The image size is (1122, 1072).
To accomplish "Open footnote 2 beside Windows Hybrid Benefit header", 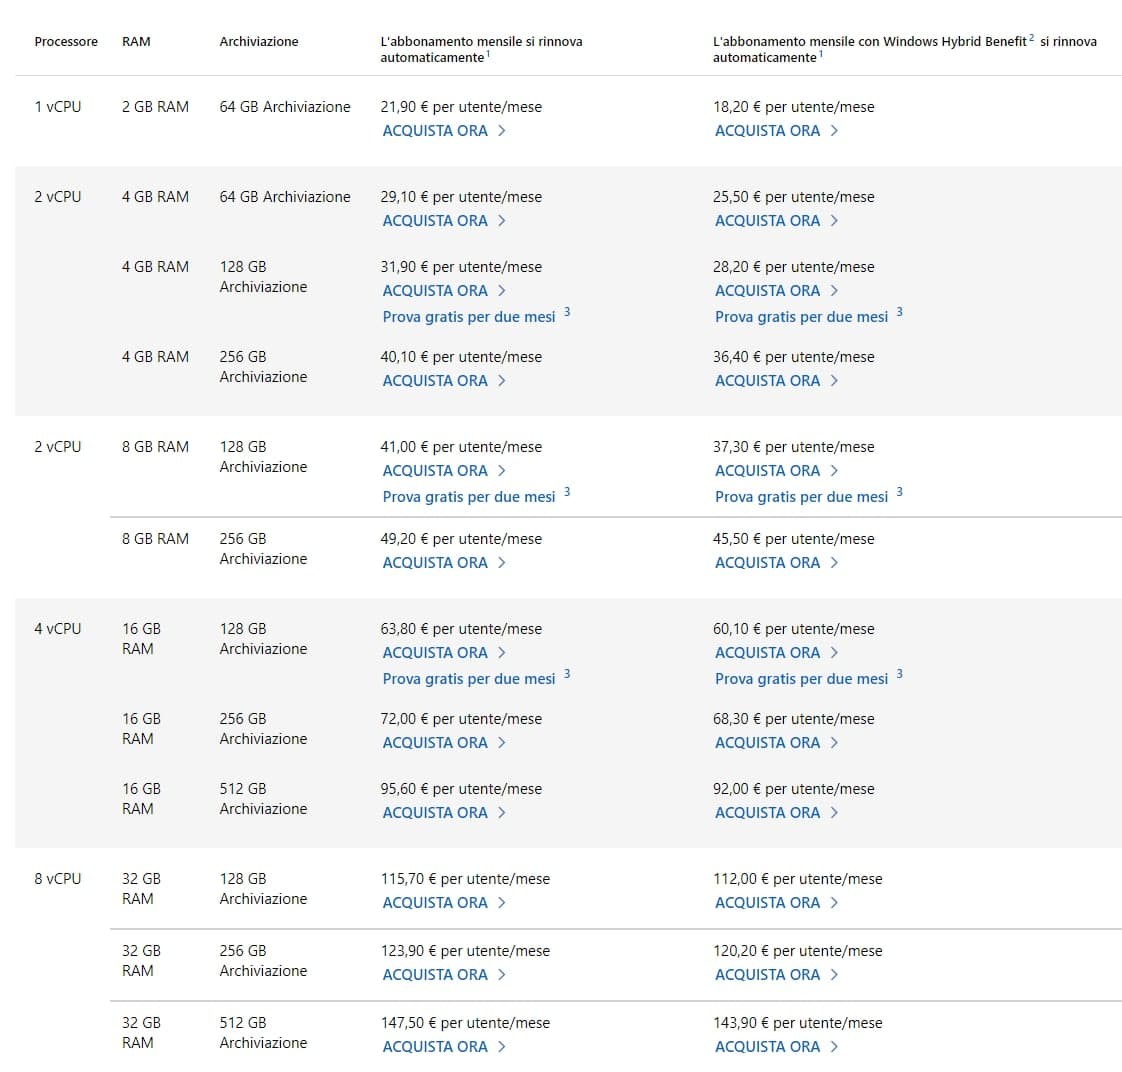I will tap(1031, 38).
